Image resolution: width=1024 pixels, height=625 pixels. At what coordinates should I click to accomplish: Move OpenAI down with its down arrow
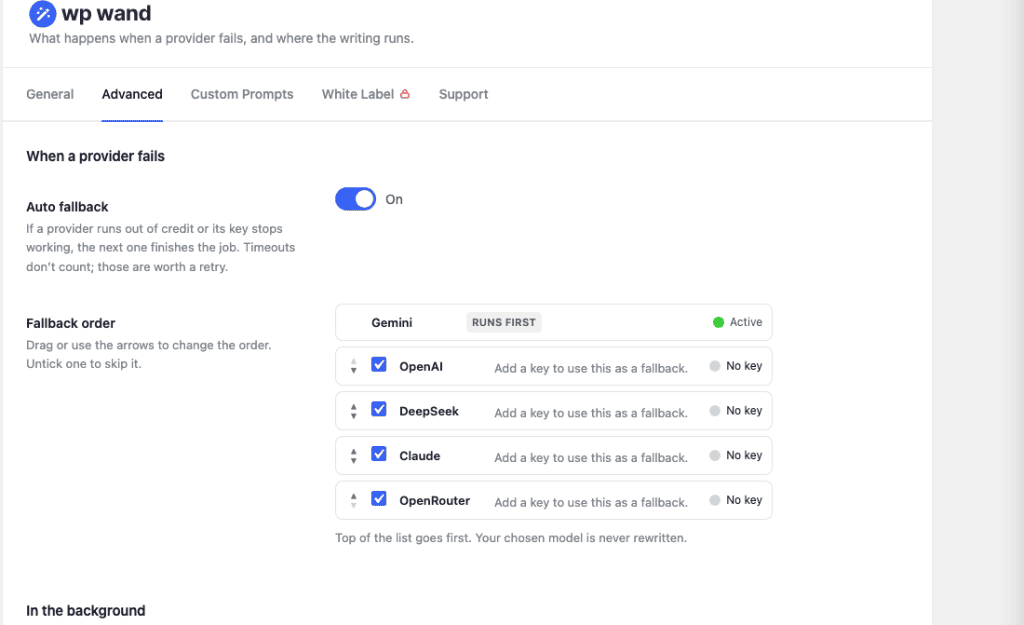[x=353, y=371]
